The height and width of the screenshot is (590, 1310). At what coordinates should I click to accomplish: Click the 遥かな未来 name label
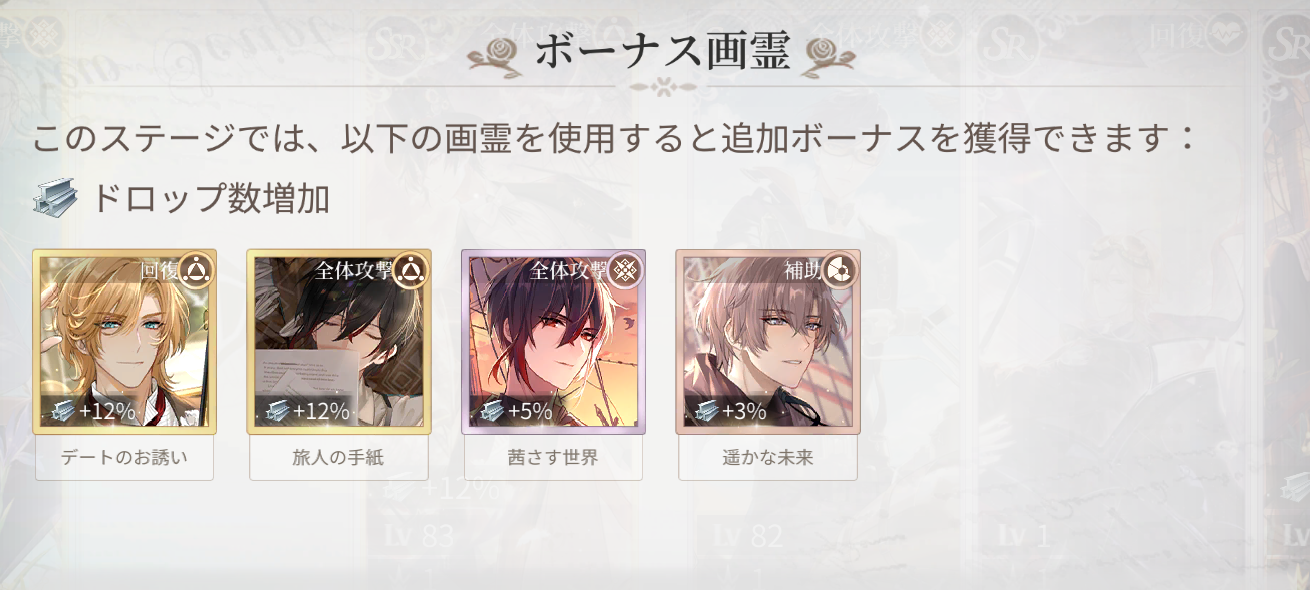pos(768,458)
